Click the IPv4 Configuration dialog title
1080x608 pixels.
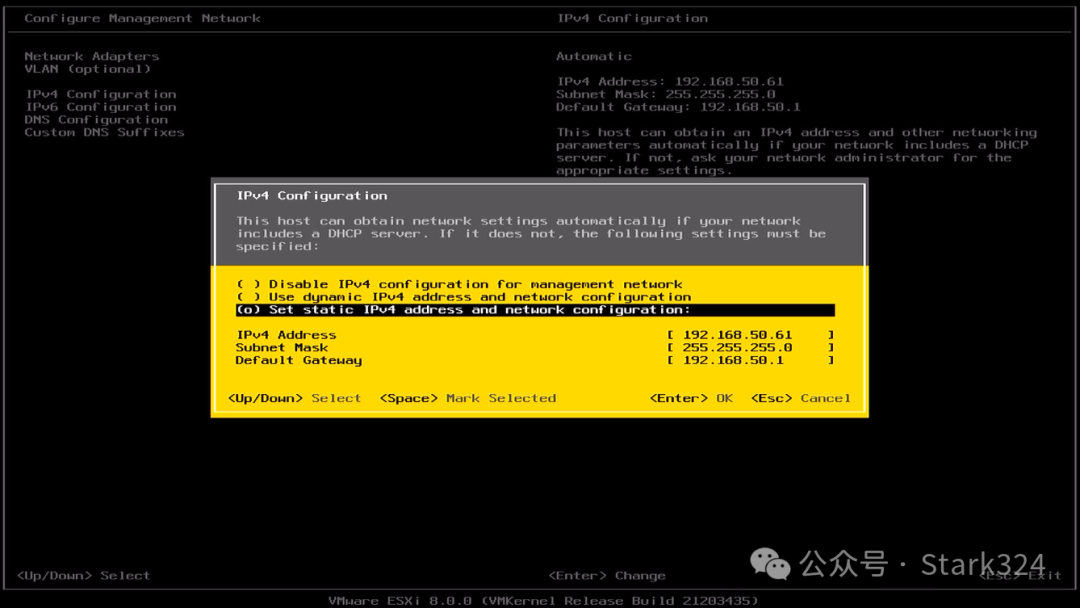point(312,196)
